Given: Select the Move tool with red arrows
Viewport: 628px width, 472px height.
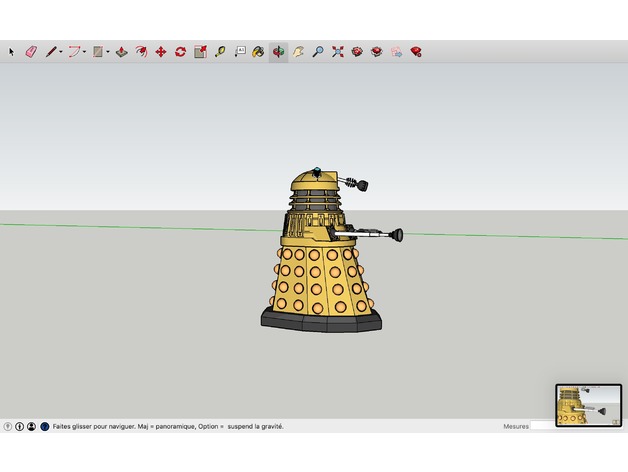Looking at the screenshot, I should (160, 51).
